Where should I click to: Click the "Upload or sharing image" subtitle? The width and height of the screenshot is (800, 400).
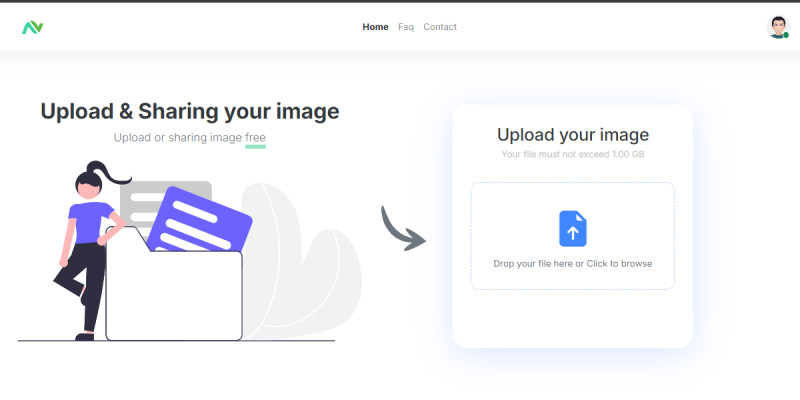click(x=177, y=138)
